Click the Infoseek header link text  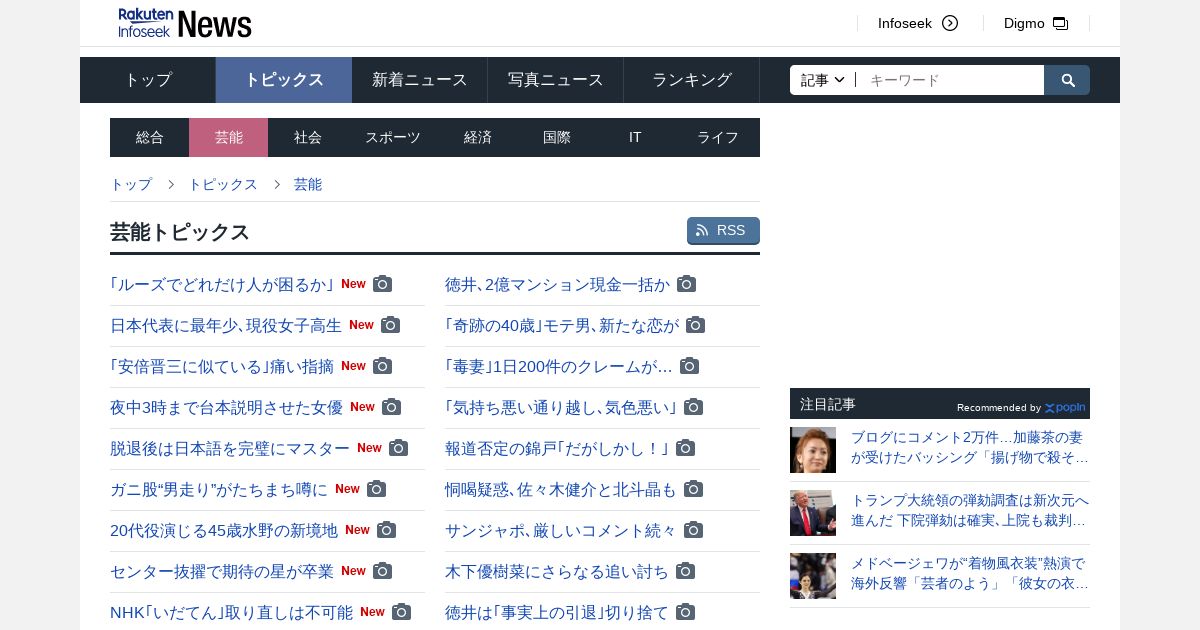point(905,23)
